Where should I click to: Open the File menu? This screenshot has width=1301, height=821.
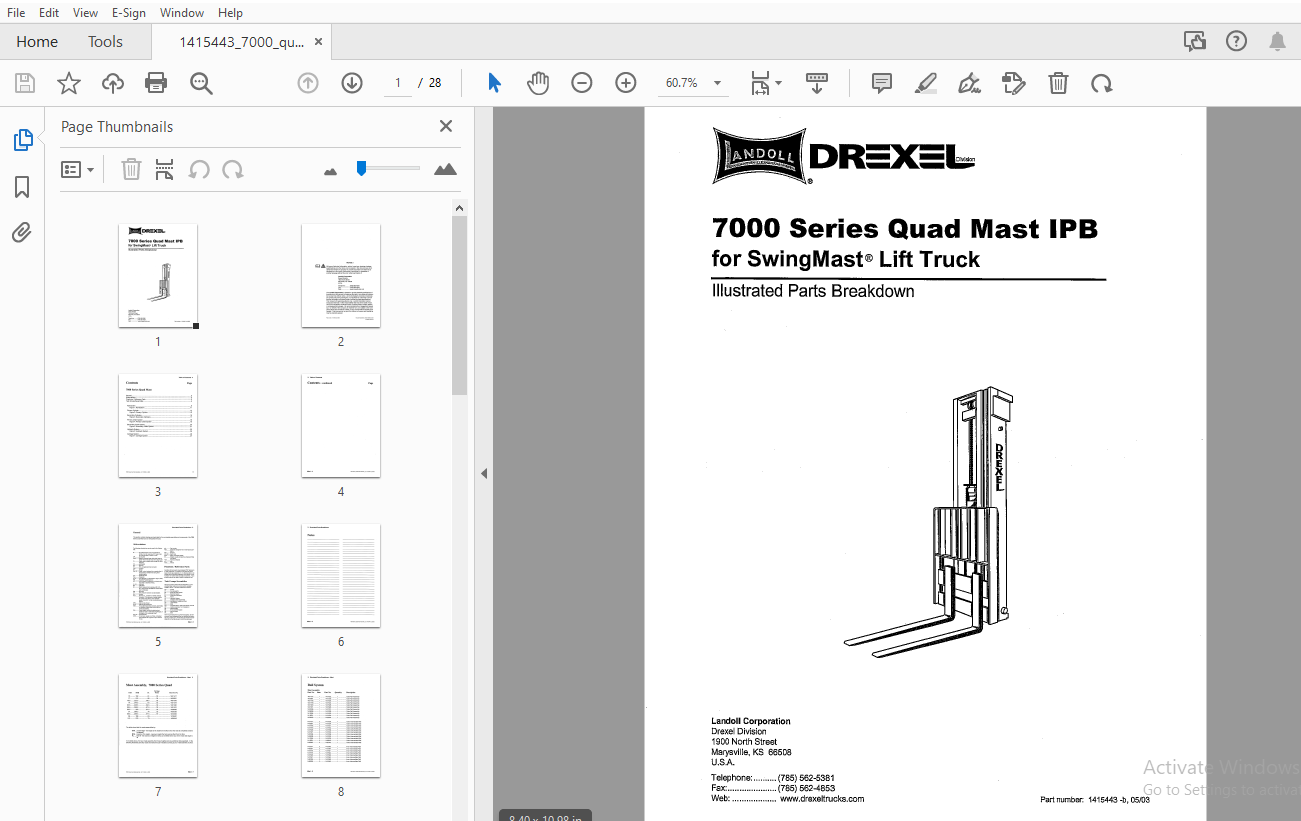(x=16, y=13)
